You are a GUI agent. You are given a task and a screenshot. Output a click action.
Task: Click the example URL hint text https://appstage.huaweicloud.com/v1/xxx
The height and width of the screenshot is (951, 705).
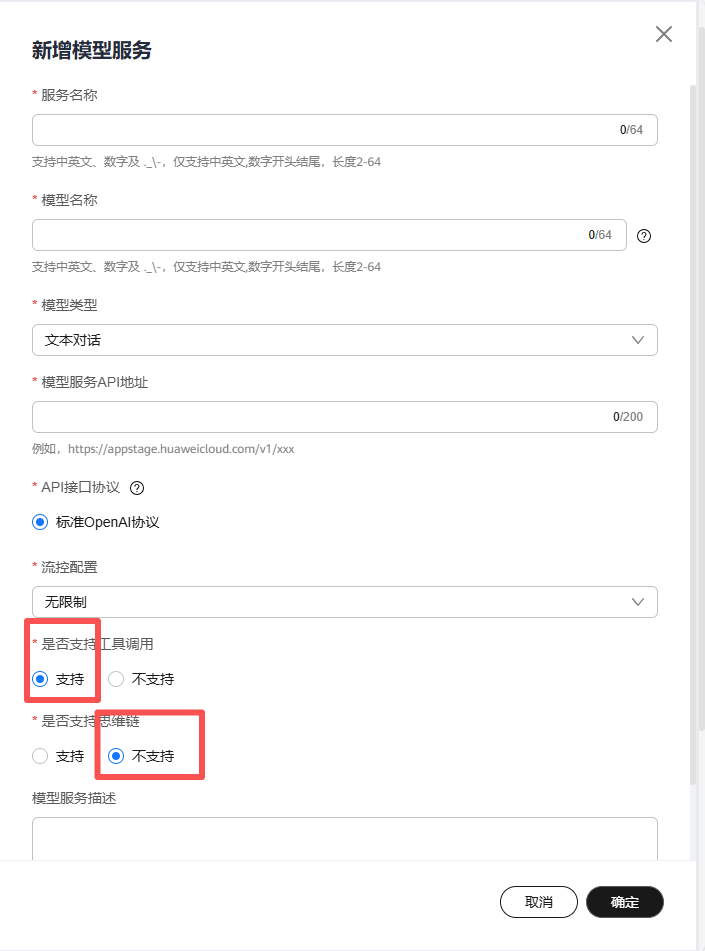181,449
